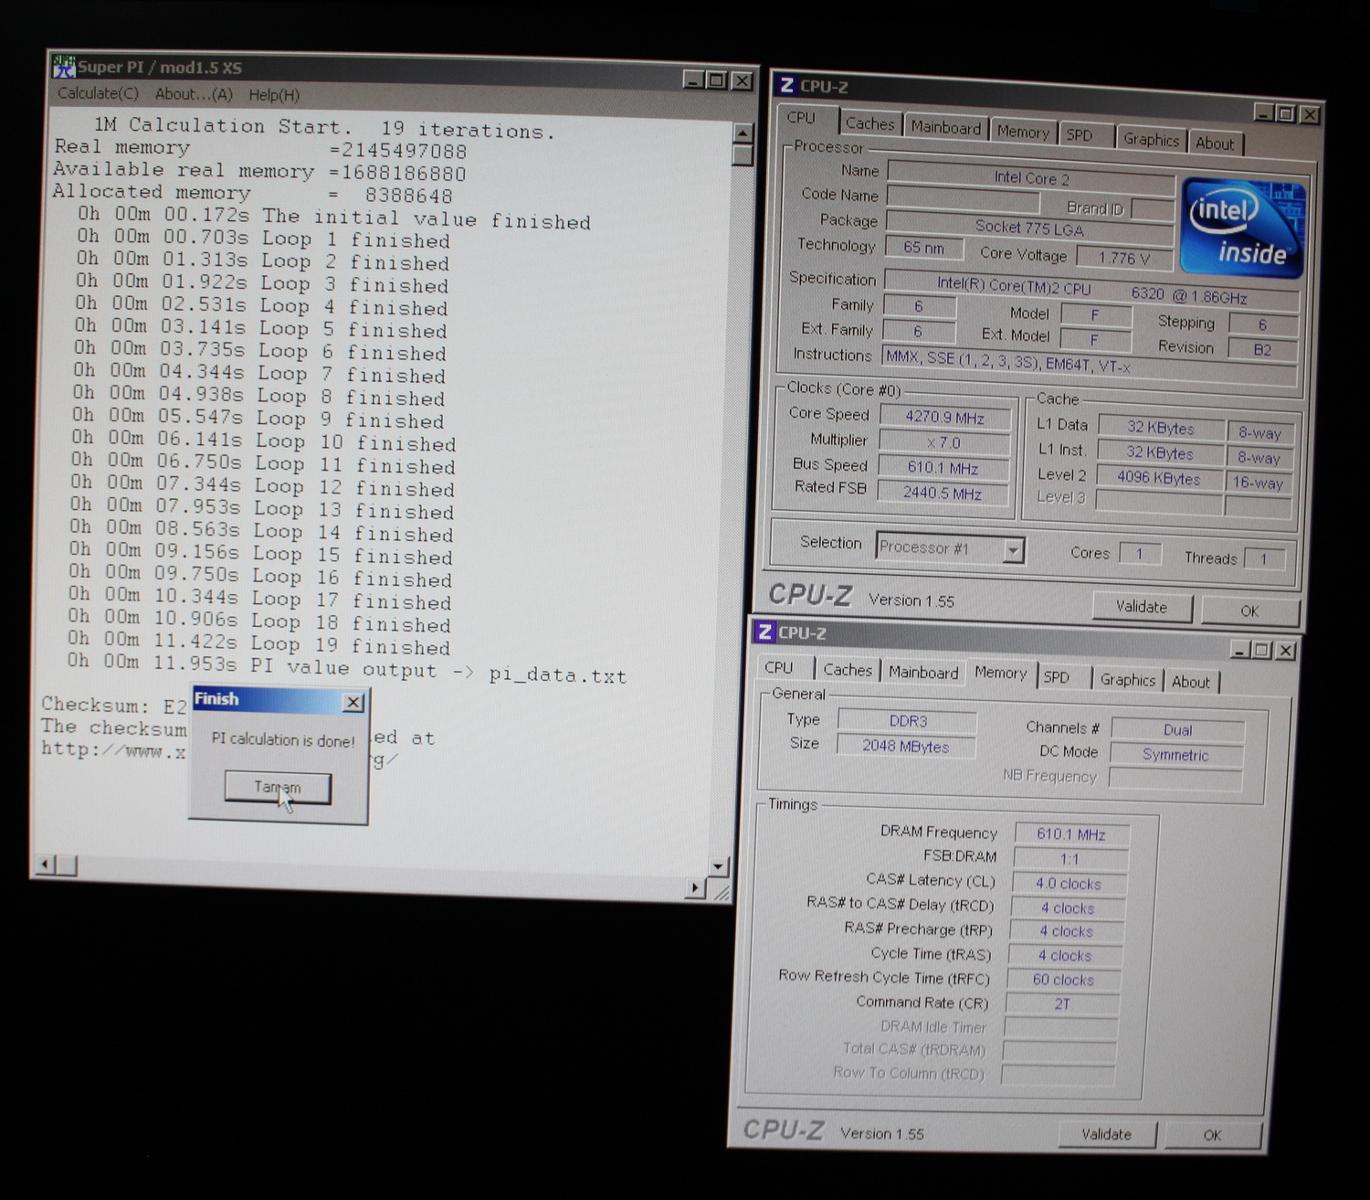The image size is (1370, 1200).
Task: Click Core Speed value 4270.9 MHz
Action: 945,417
